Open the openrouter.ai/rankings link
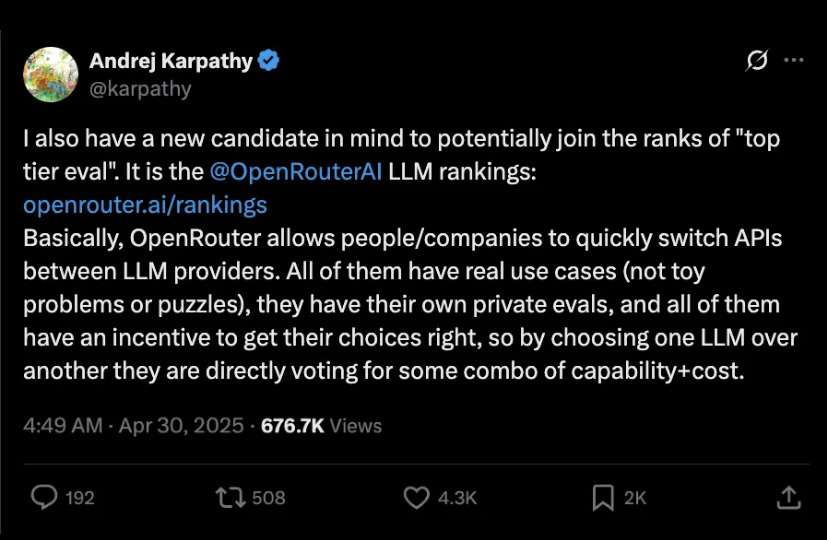Screen dimensions: 827x540 145,205
